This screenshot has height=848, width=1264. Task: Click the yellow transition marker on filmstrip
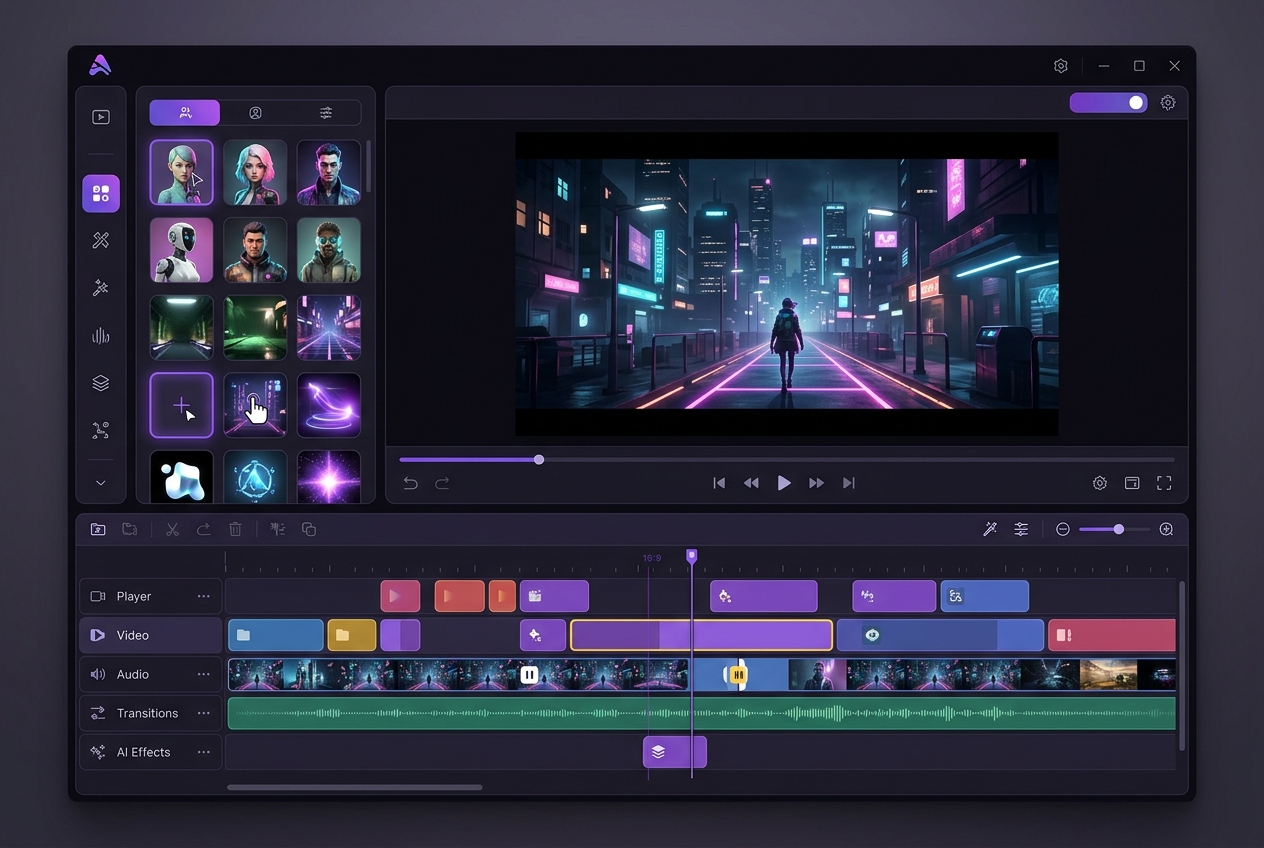(738, 675)
